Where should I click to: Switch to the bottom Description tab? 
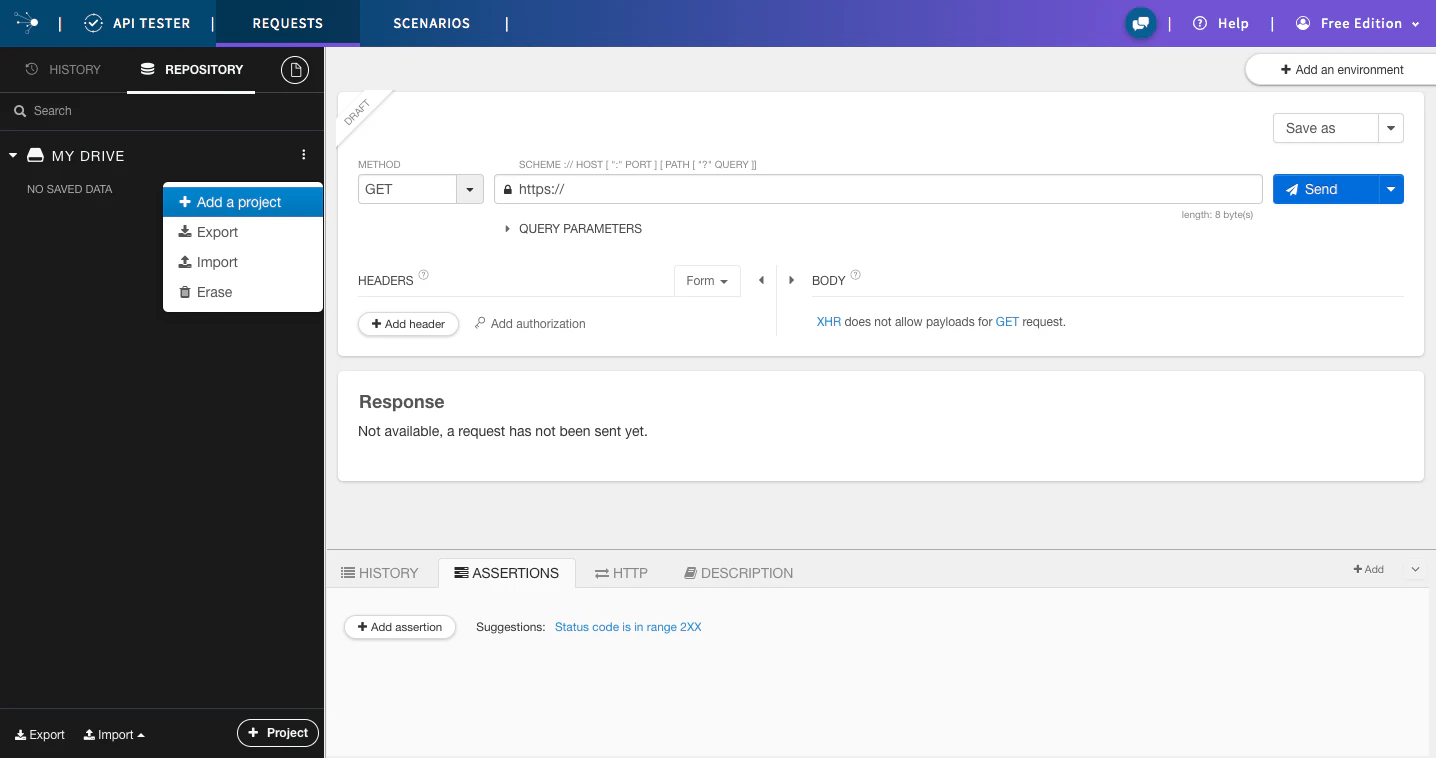point(738,573)
